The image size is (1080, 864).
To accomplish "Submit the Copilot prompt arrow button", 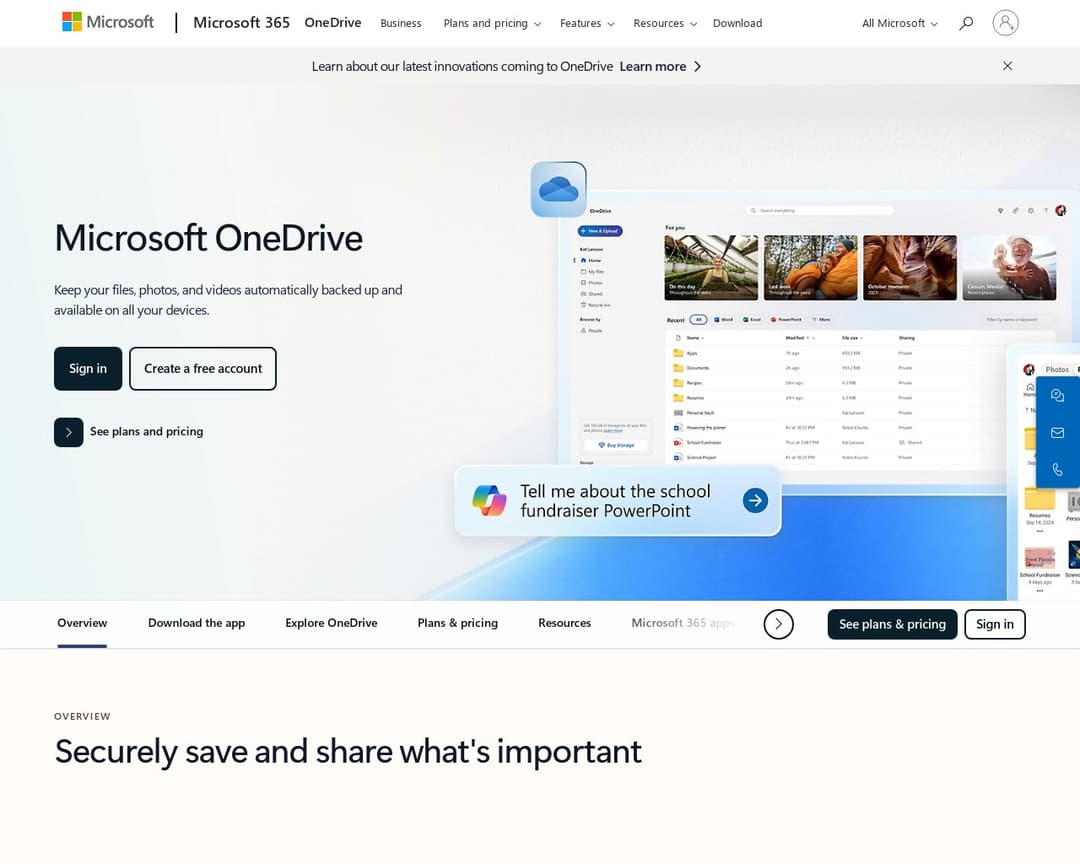I will click(x=755, y=500).
